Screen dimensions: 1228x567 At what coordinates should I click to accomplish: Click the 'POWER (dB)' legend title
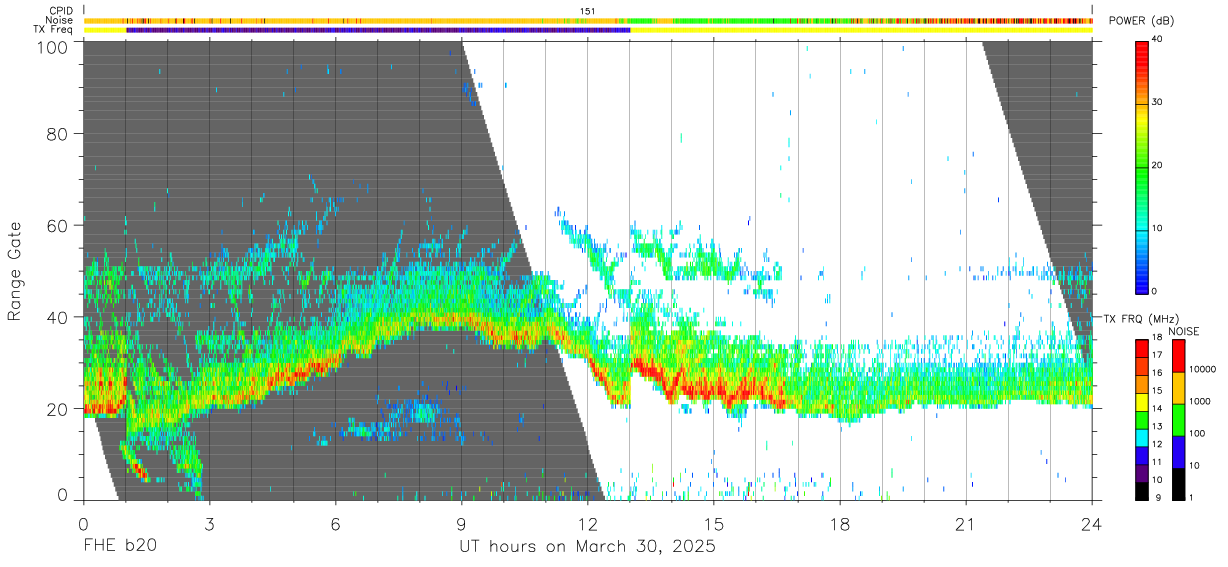tap(1142, 21)
